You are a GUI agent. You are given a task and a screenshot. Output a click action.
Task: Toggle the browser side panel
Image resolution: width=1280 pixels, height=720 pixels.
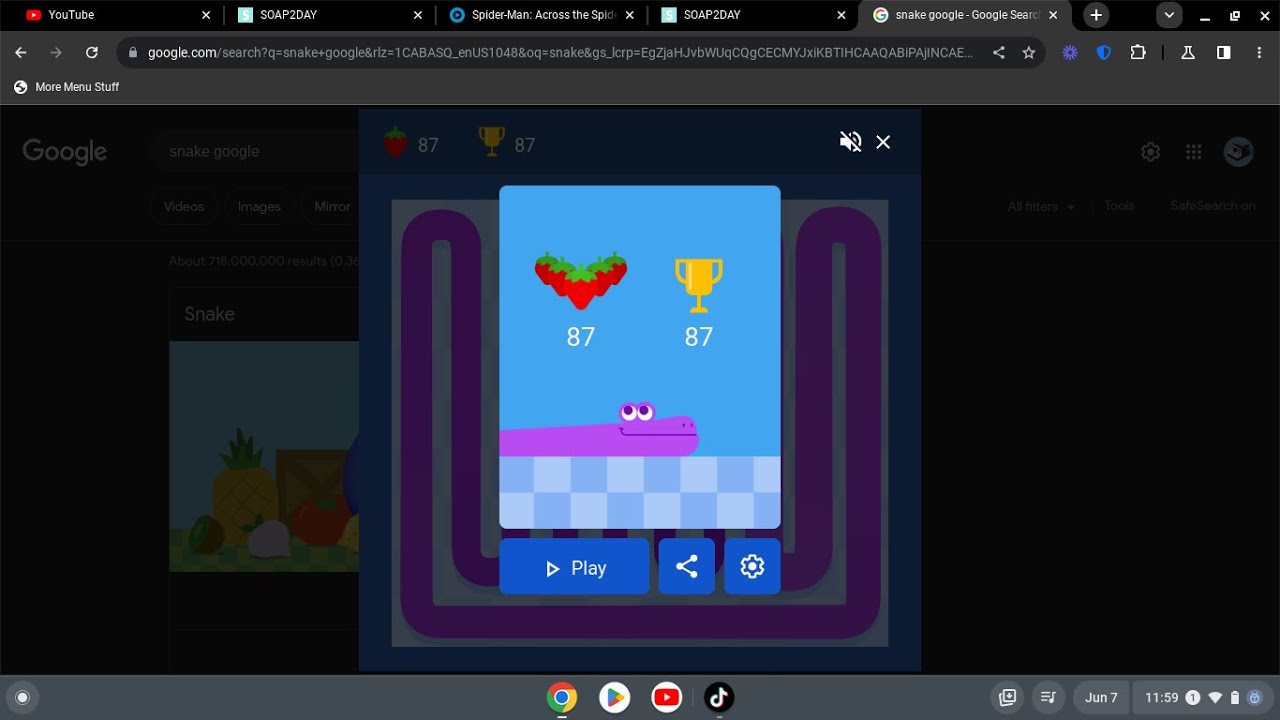coord(1224,53)
